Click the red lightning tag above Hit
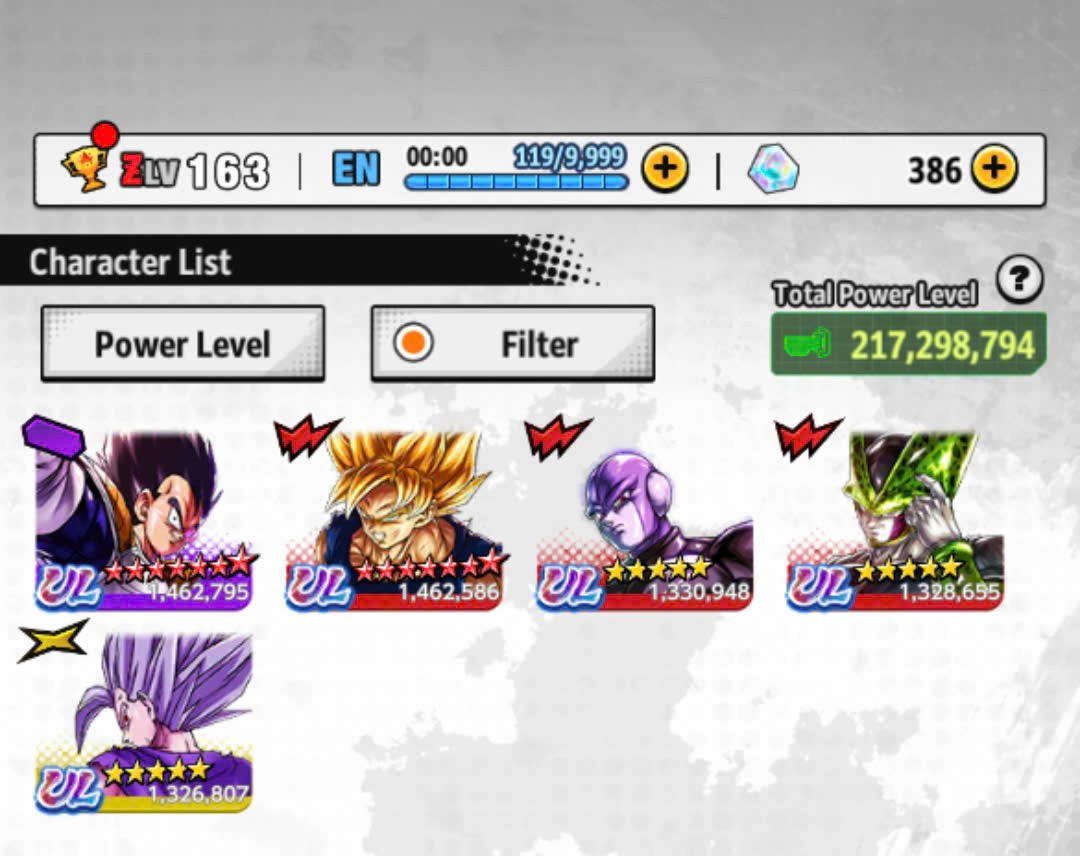This screenshot has height=856, width=1080. click(558, 437)
